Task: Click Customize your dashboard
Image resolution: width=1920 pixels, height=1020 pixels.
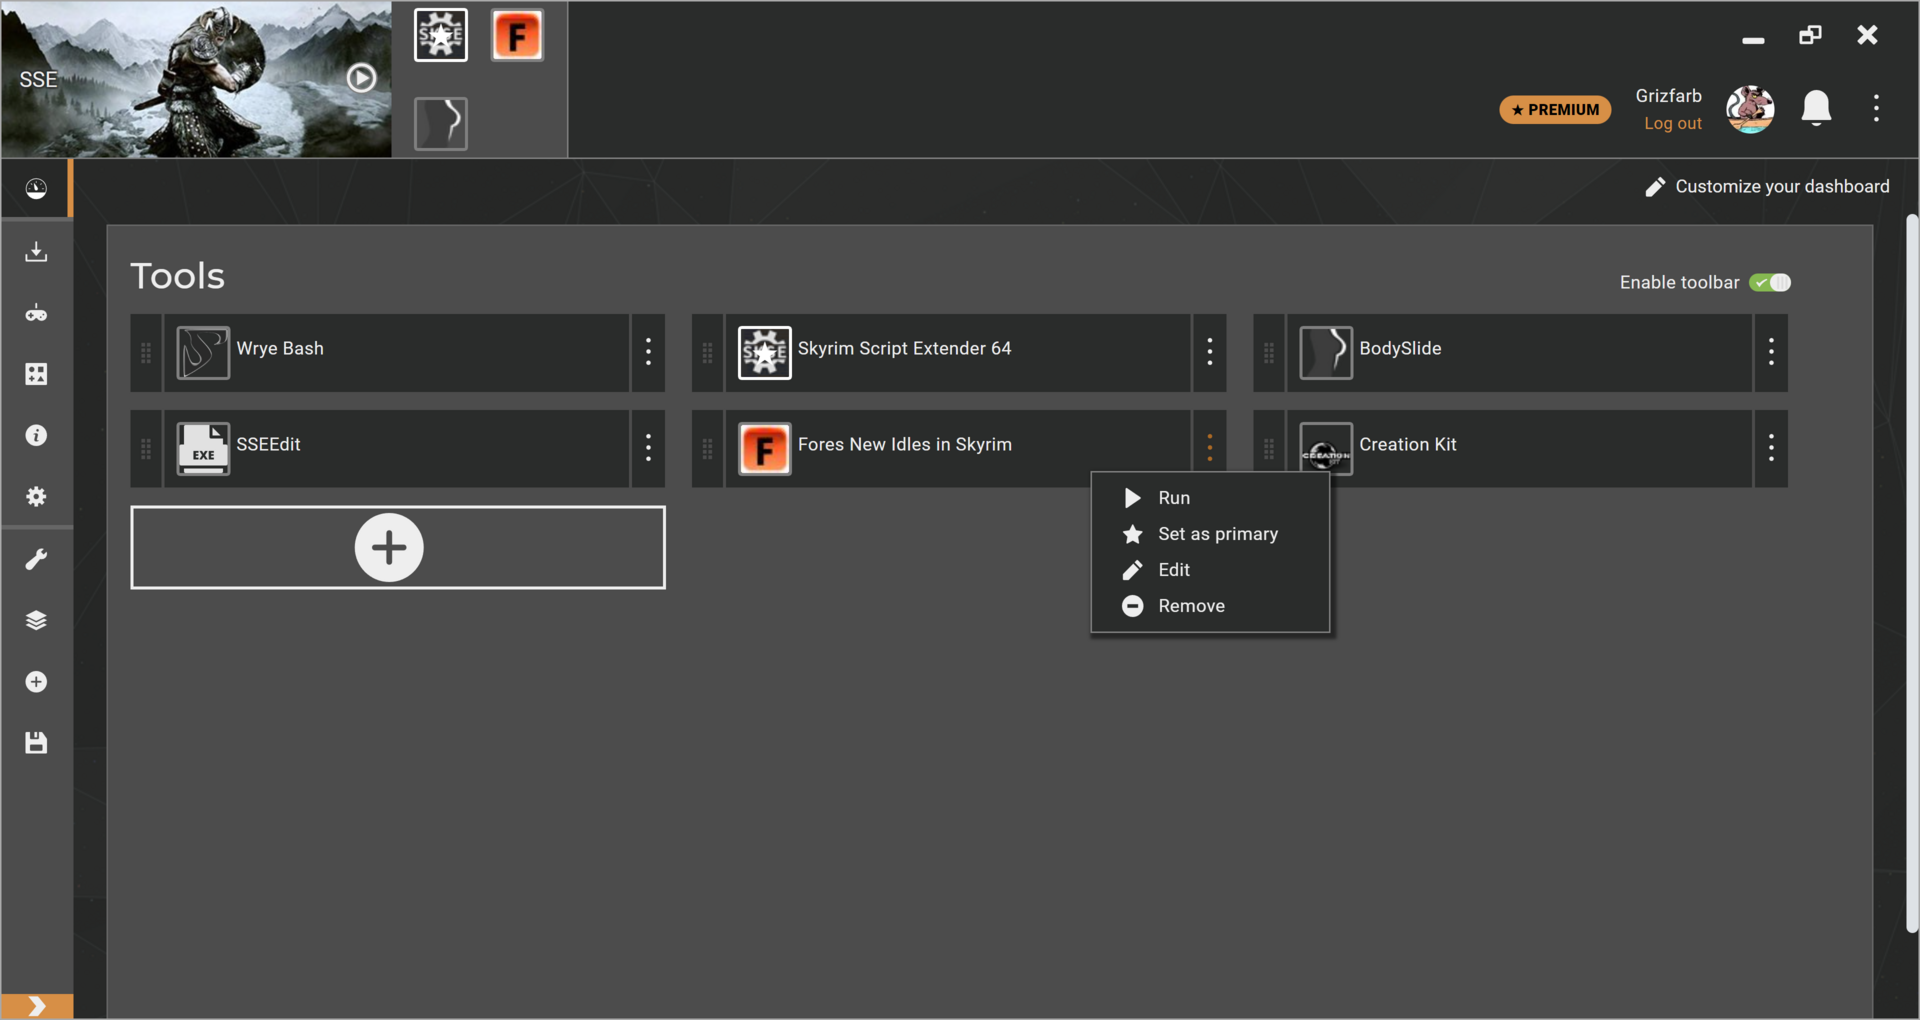Action: (1768, 187)
